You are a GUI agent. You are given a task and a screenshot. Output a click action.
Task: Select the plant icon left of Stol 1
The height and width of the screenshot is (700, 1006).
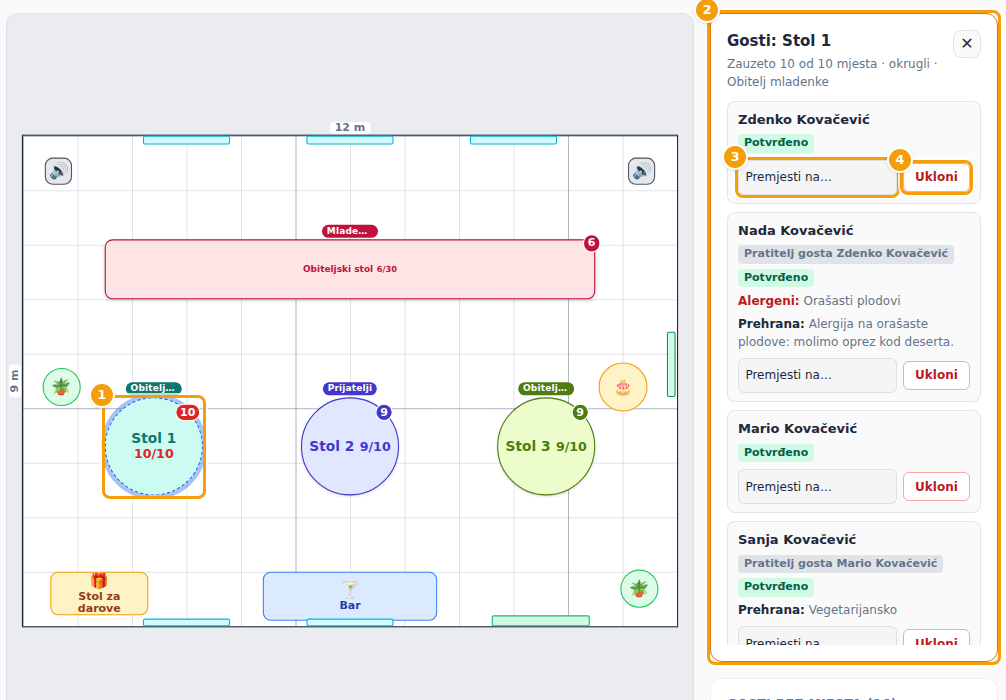(x=62, y=387)
